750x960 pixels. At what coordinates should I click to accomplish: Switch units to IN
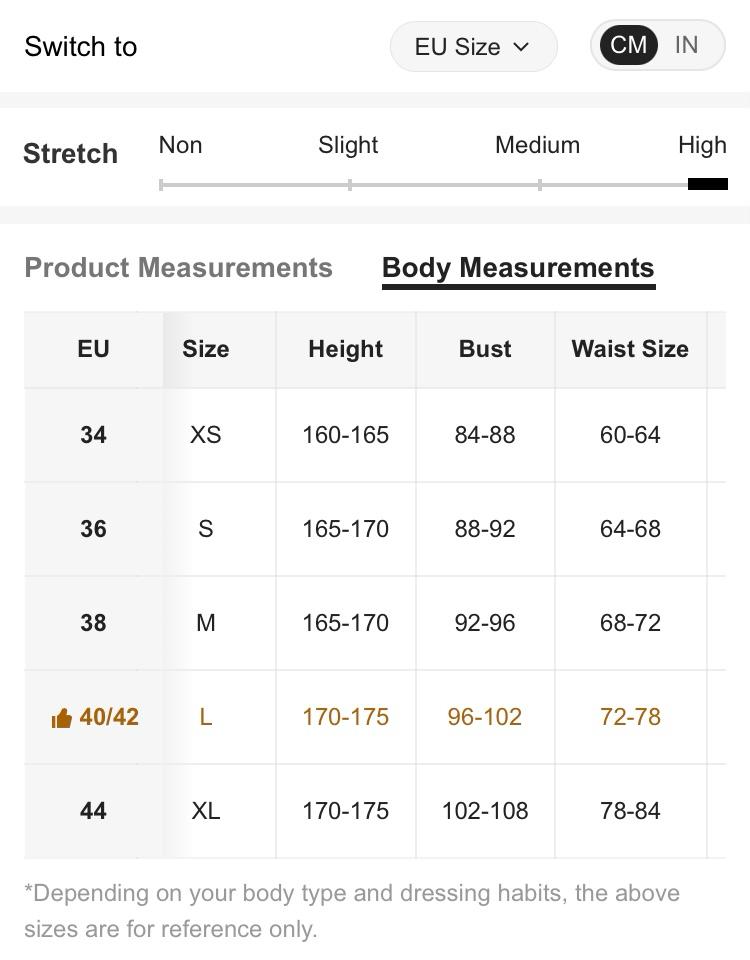[686, 45]
